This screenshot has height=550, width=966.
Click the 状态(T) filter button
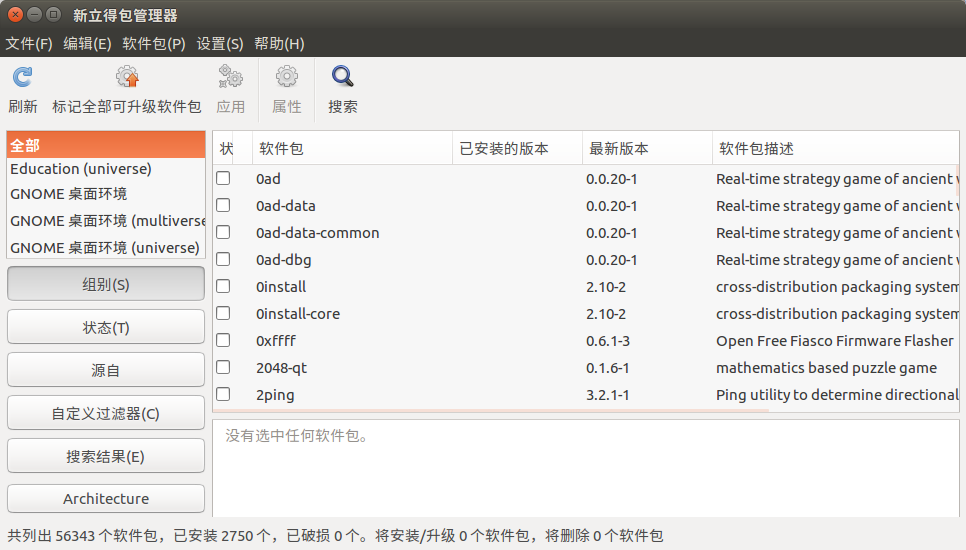pyautogui.click(x=106, y=327)
